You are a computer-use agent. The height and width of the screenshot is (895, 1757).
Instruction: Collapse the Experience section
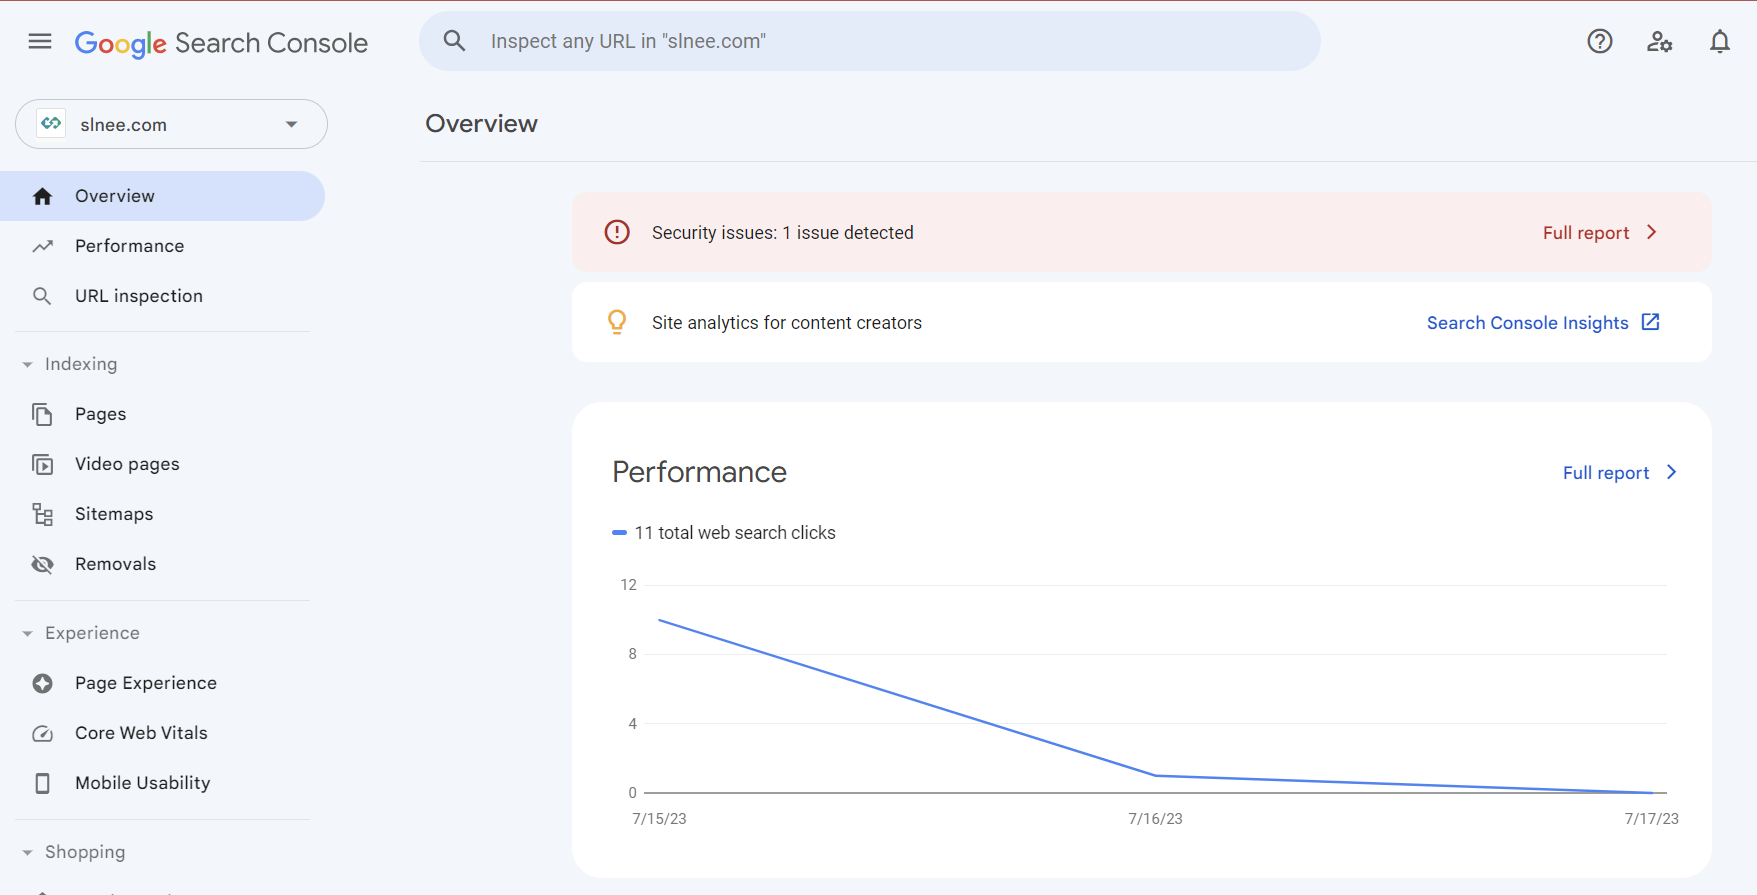pos(28,634)
